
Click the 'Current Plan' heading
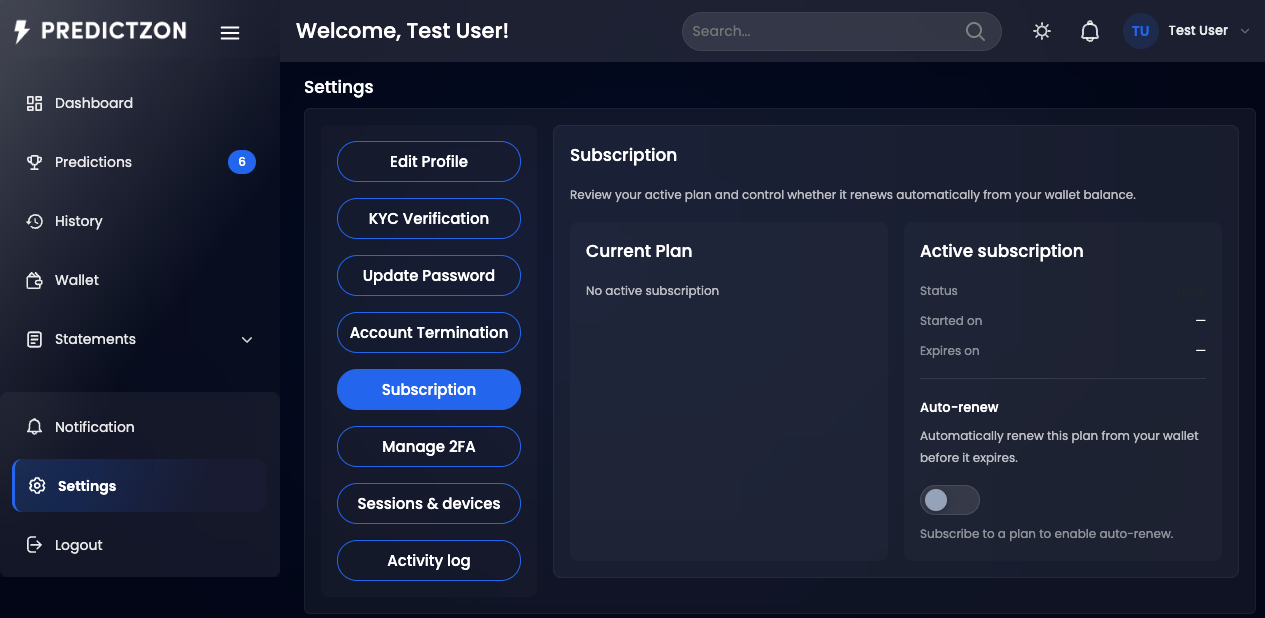coord(639,252)
